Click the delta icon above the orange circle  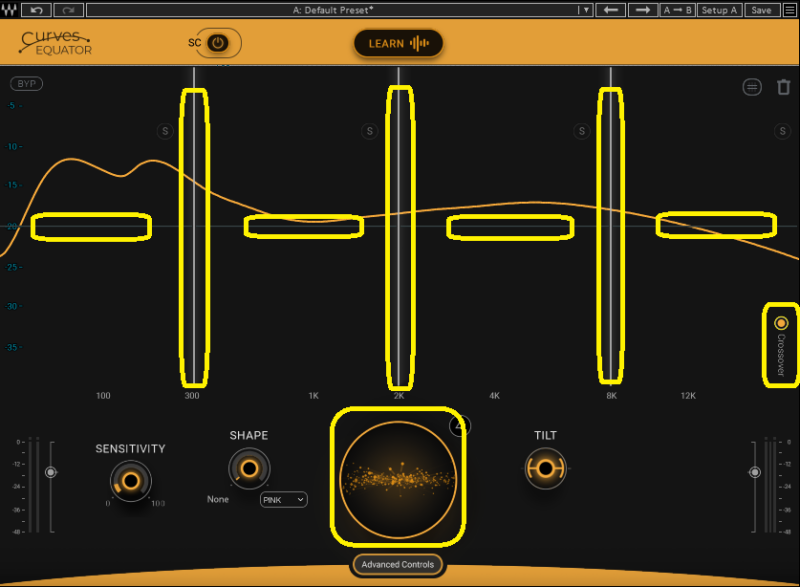coord(460,426)
